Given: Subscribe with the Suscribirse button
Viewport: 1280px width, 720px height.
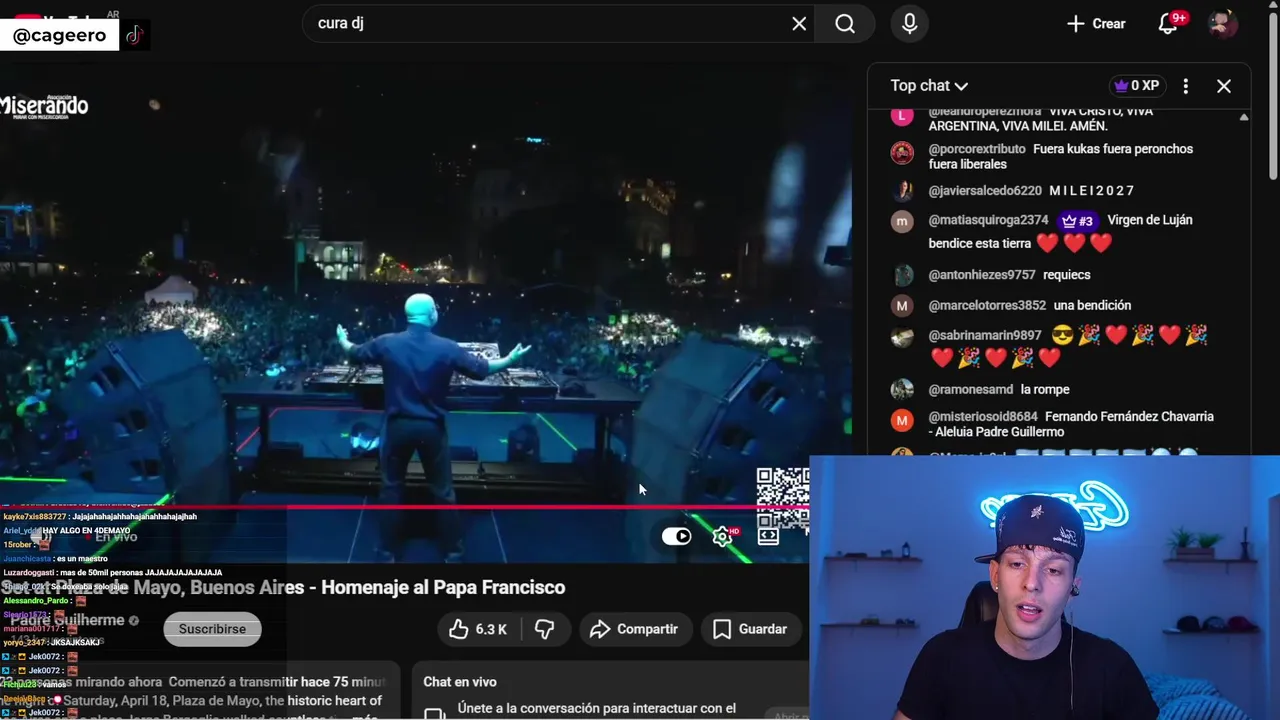Looking at the screenshot, I should coord(212,629).
